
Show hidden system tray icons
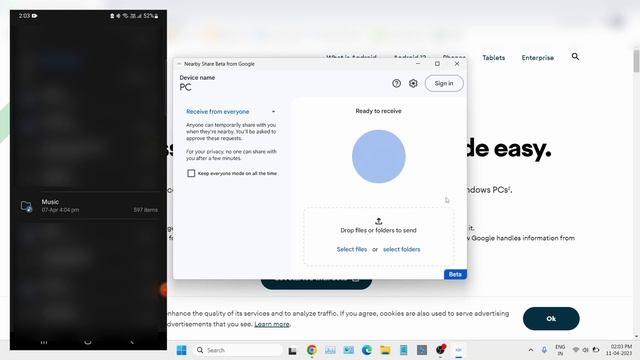(x=531, y=350)
